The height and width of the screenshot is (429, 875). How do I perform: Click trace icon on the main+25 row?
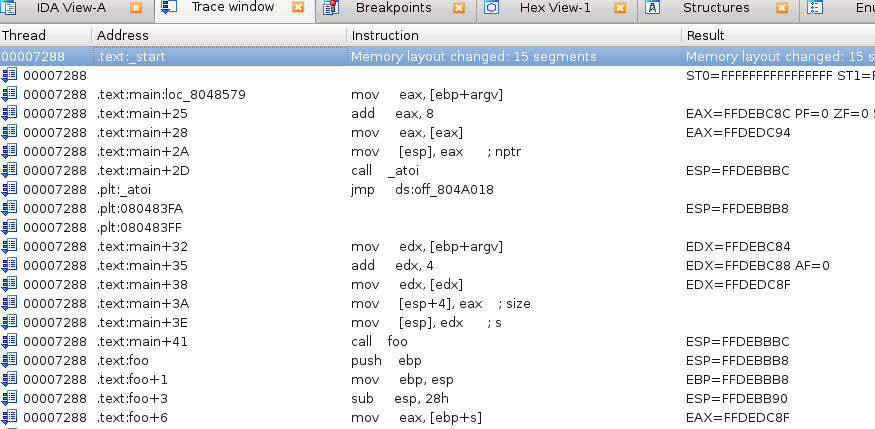click(x=9, y=113)
